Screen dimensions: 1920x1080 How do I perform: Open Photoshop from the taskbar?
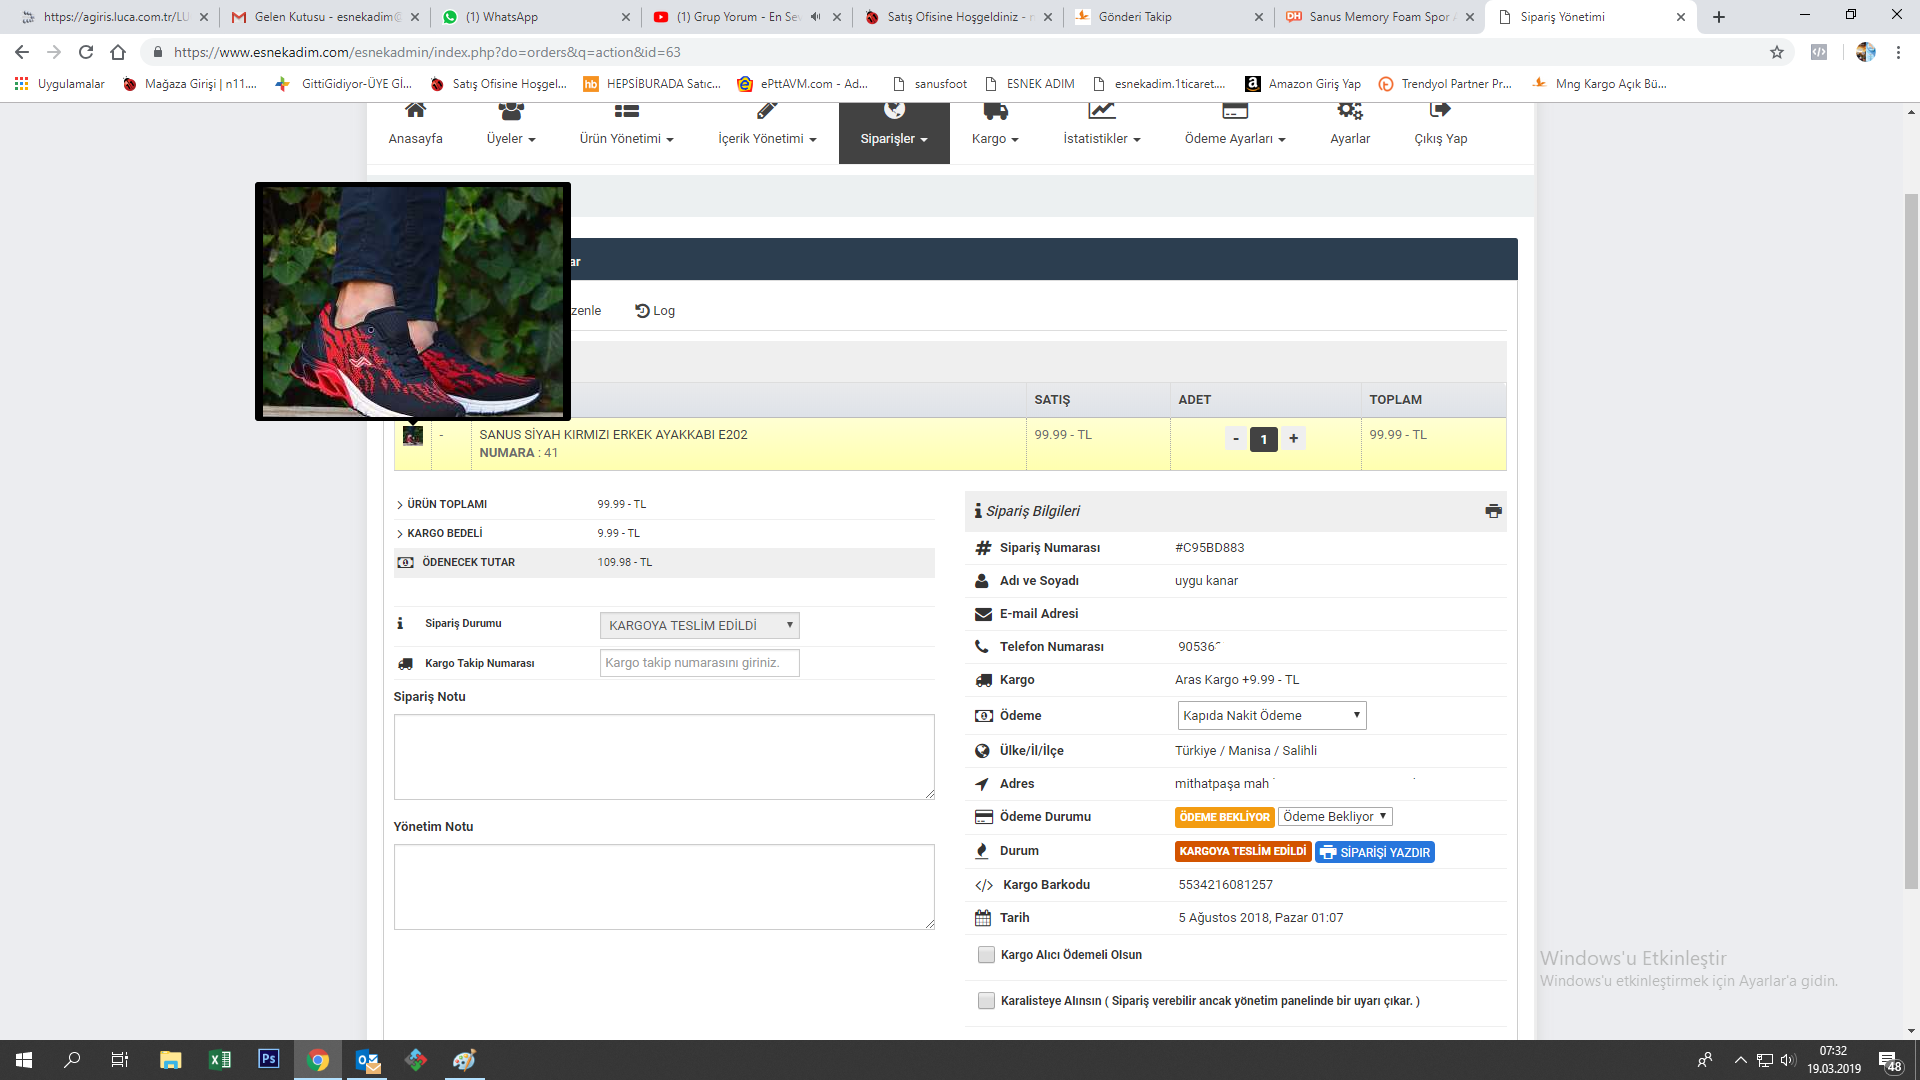pos(269,1060)
